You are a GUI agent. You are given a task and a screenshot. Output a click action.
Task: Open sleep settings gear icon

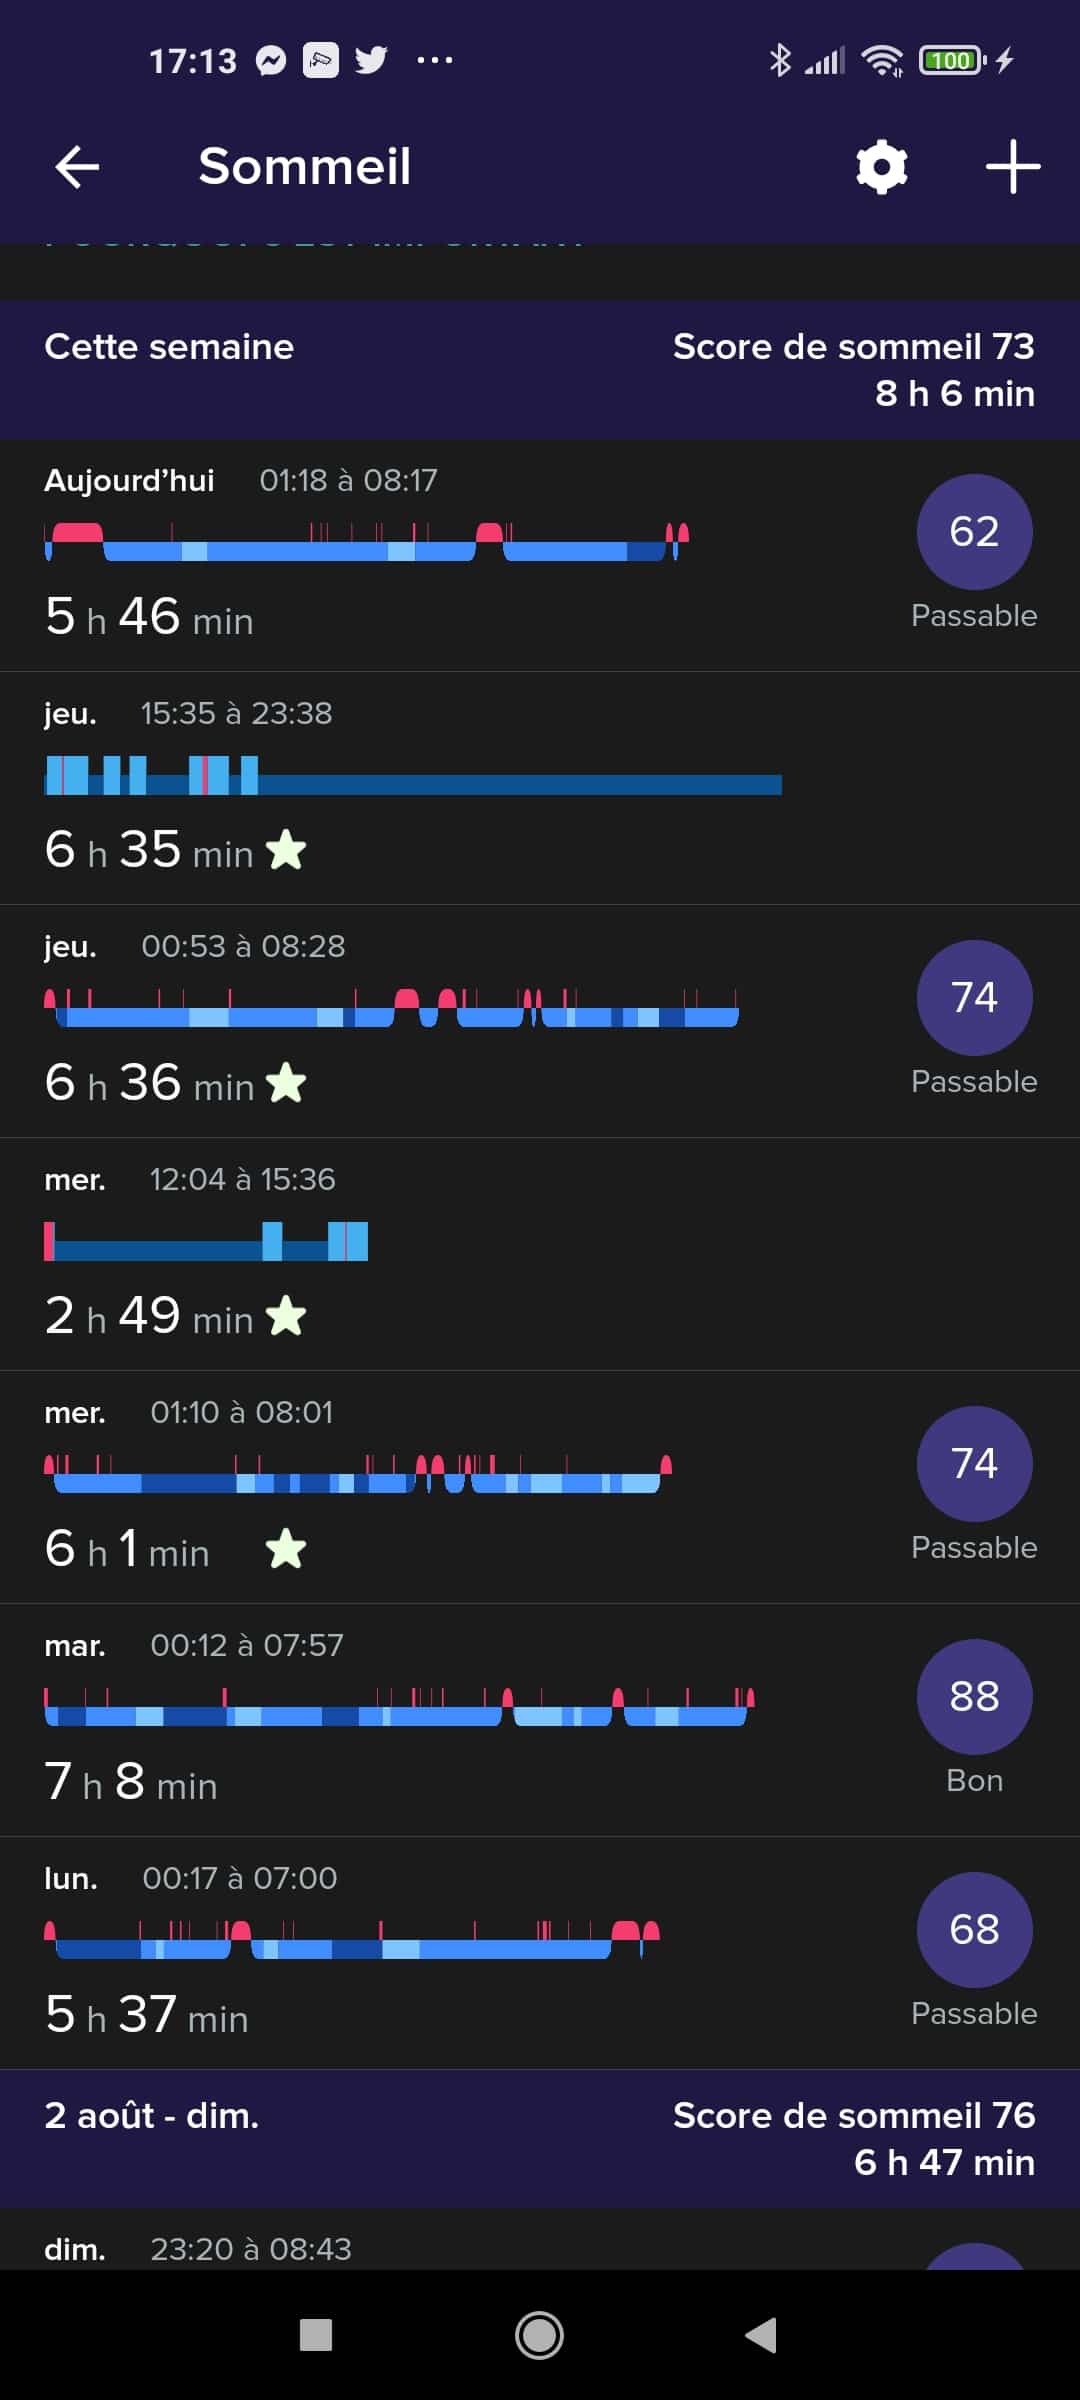[x=881, y=166]
